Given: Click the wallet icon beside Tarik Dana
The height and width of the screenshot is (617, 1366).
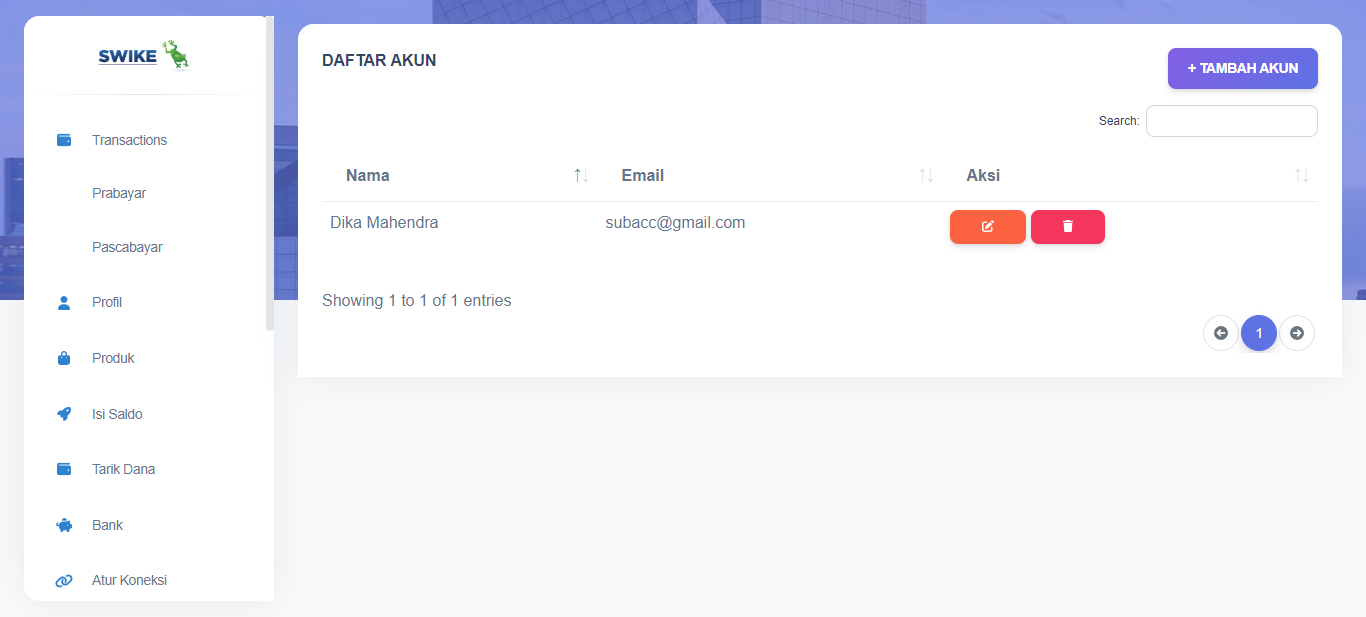Looking at the screenshot, I should [x=64, y=469].
